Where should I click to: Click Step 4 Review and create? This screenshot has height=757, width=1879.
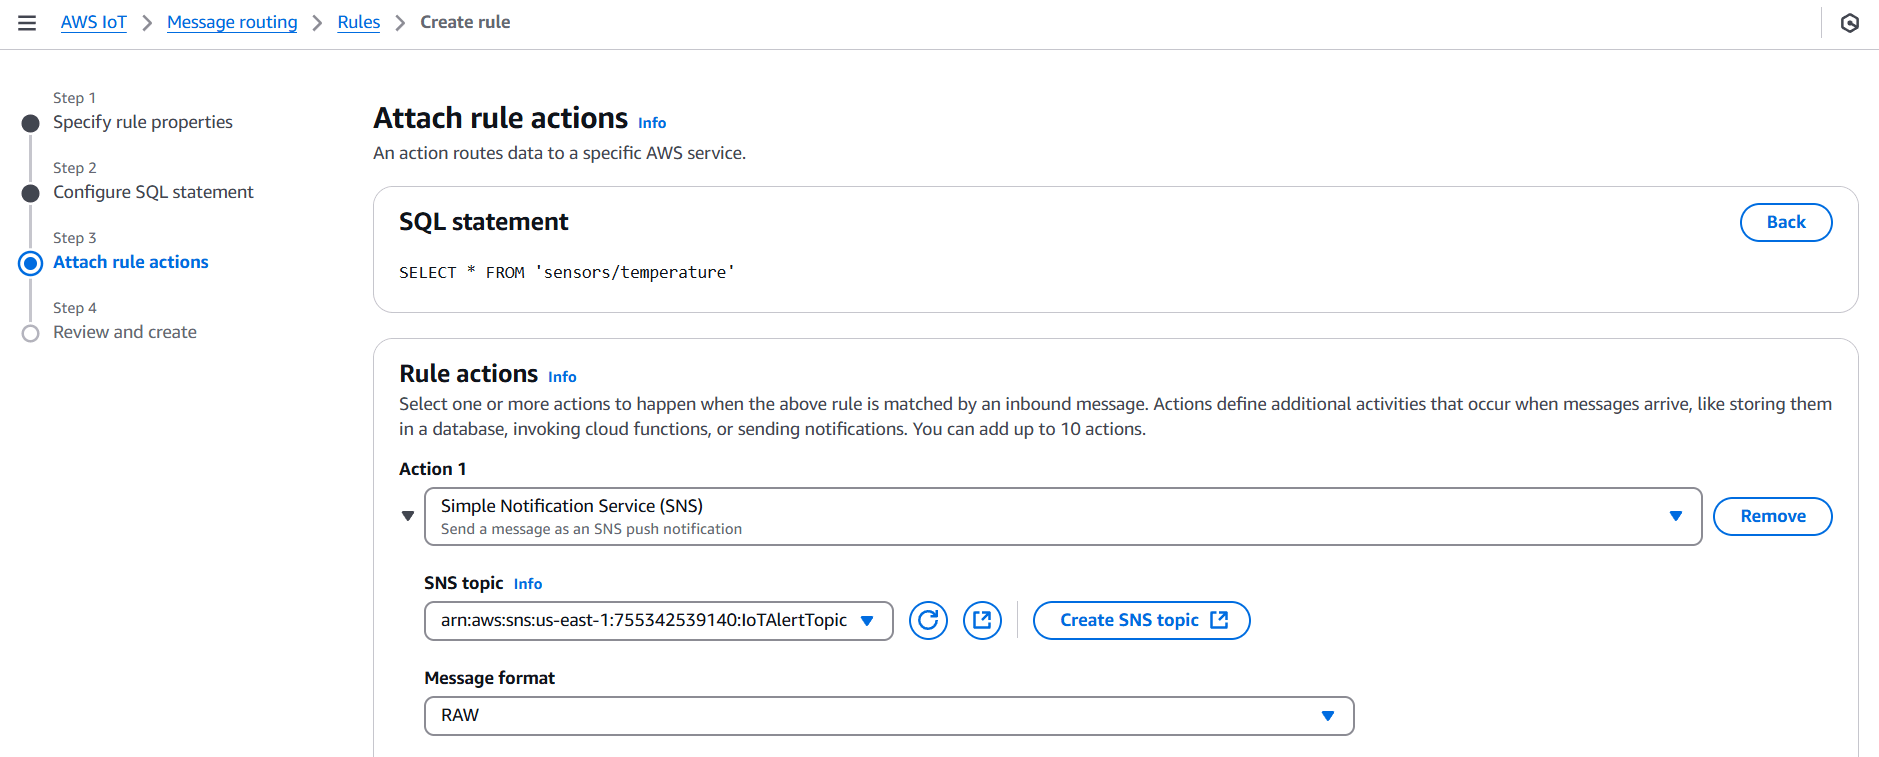[x=125, y=332]
